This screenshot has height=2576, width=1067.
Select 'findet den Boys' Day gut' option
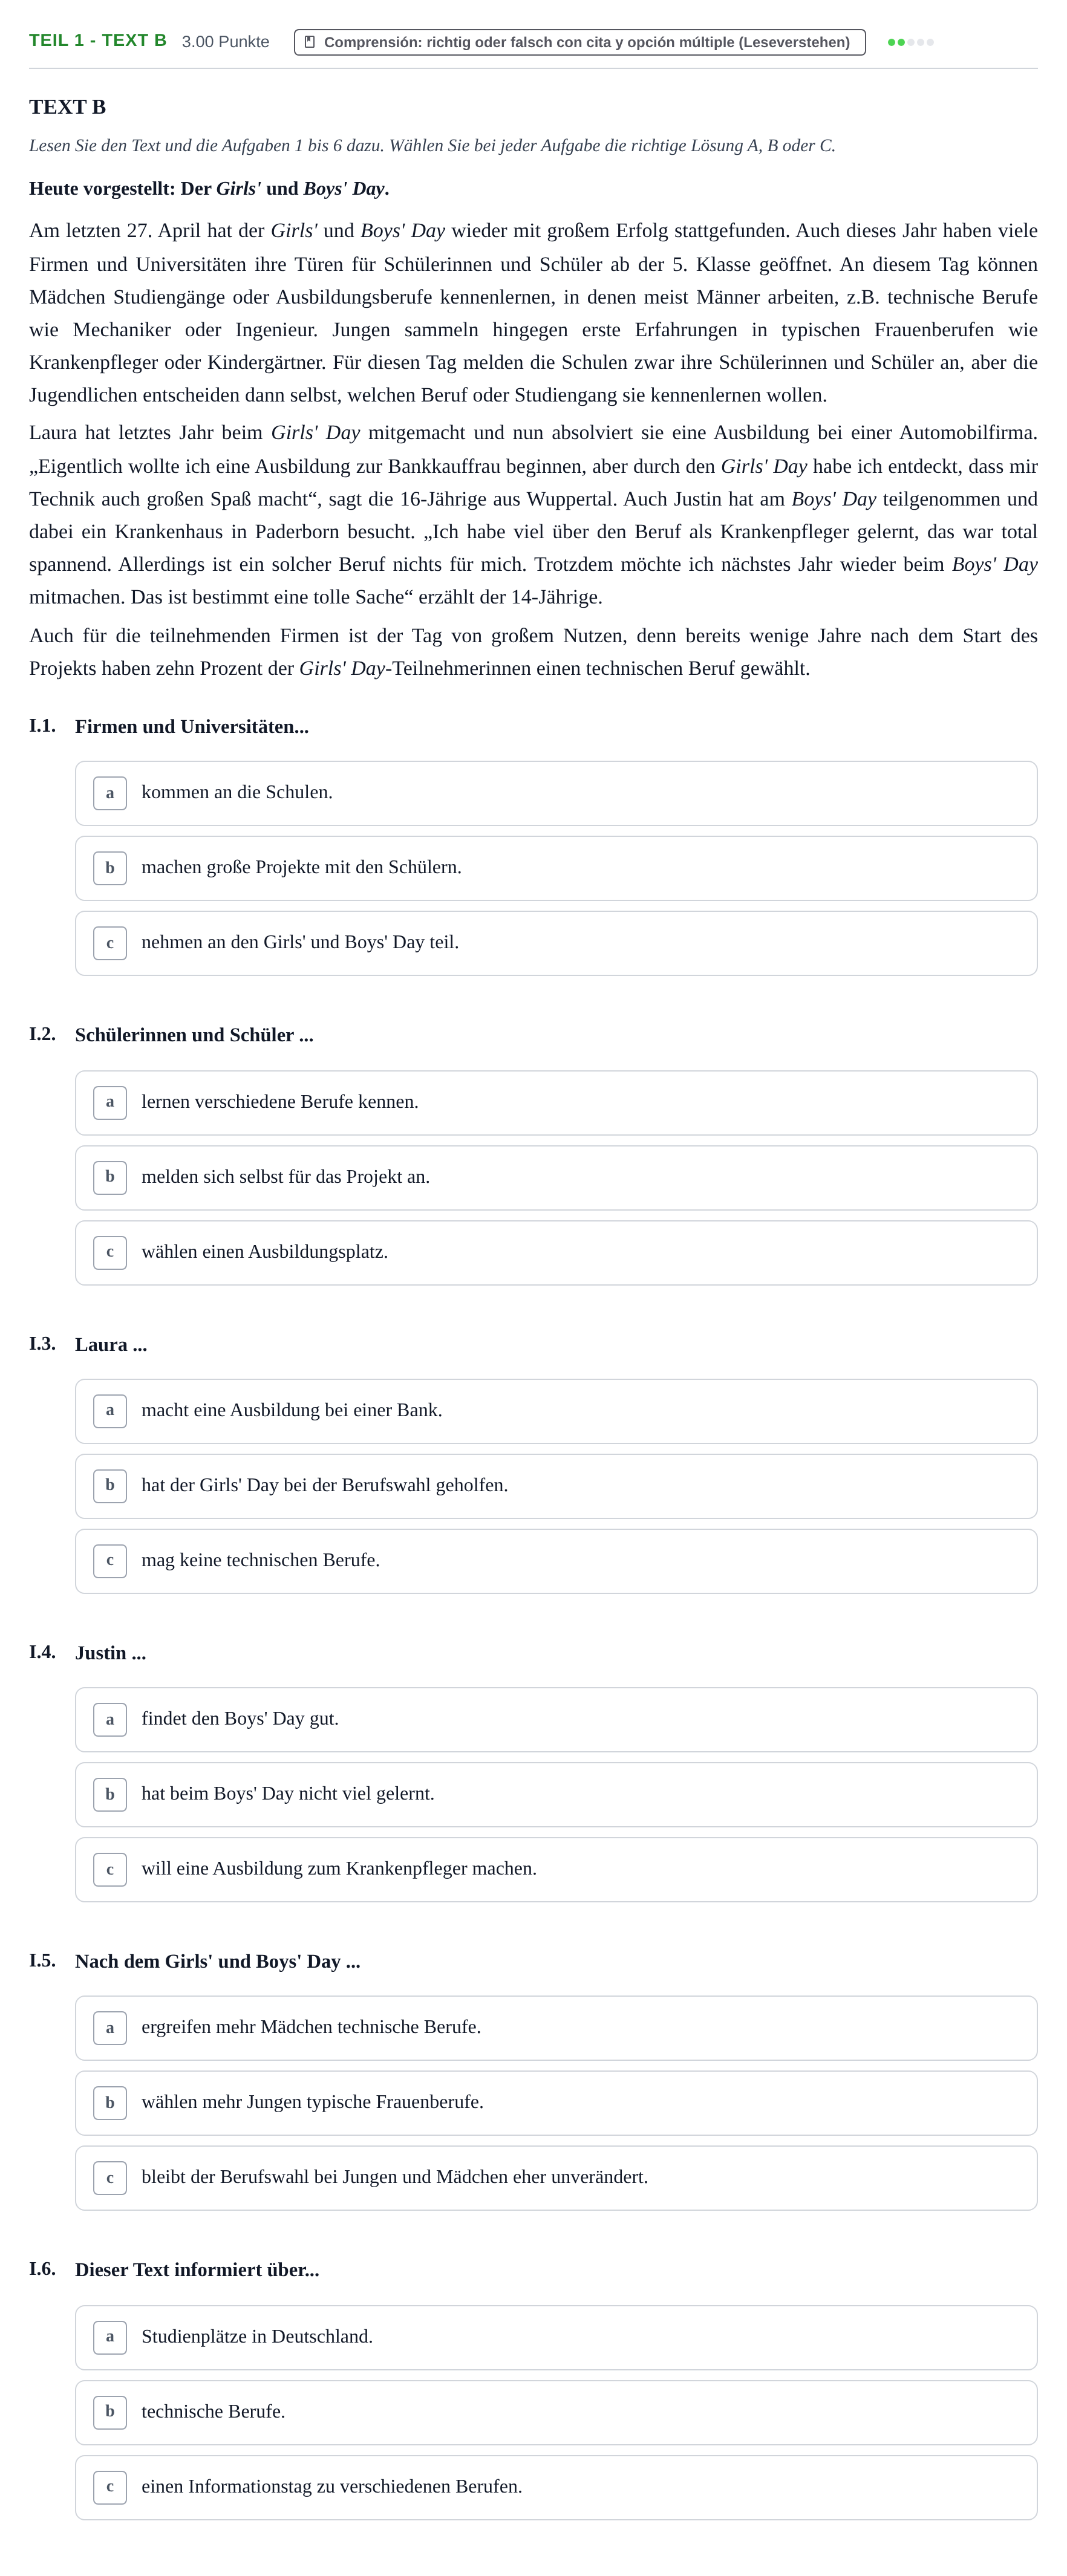556,1720
